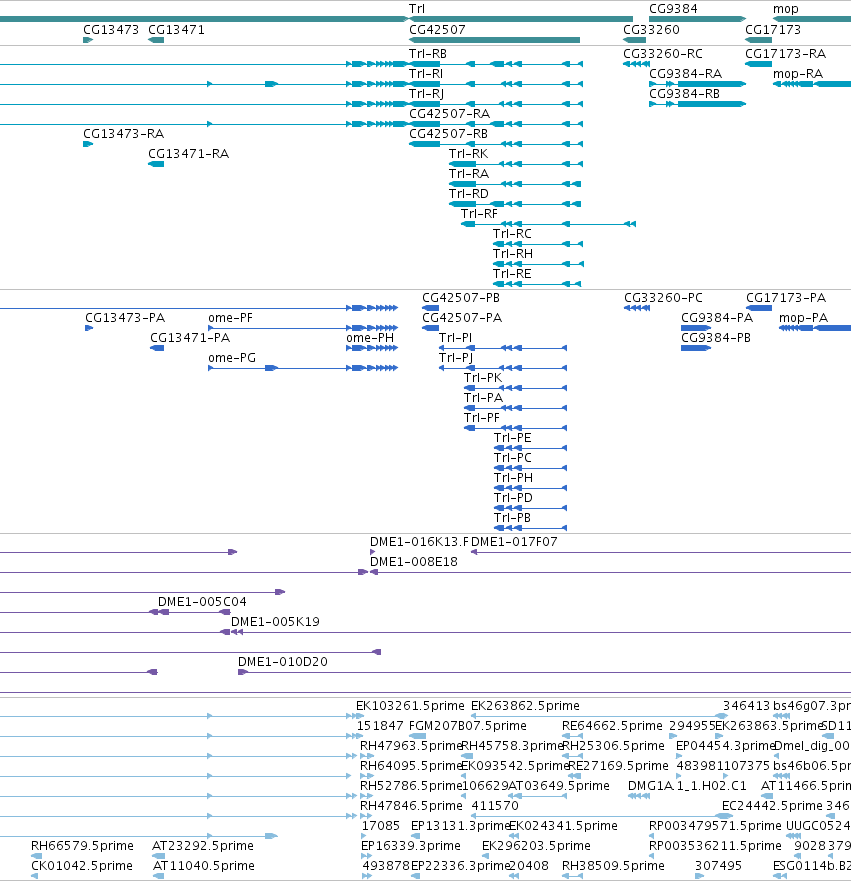The height and width of the screenshot is (881, 851).
Task: Click the CG13471-RA transcript label
Action: 188,154
